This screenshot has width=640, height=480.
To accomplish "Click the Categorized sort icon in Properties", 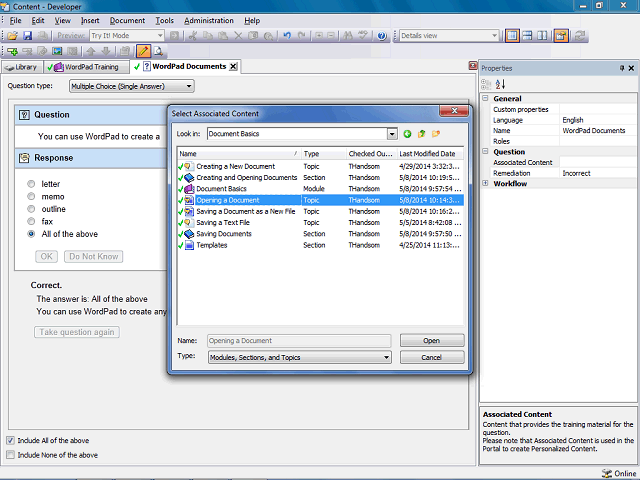I will point(486,84).
